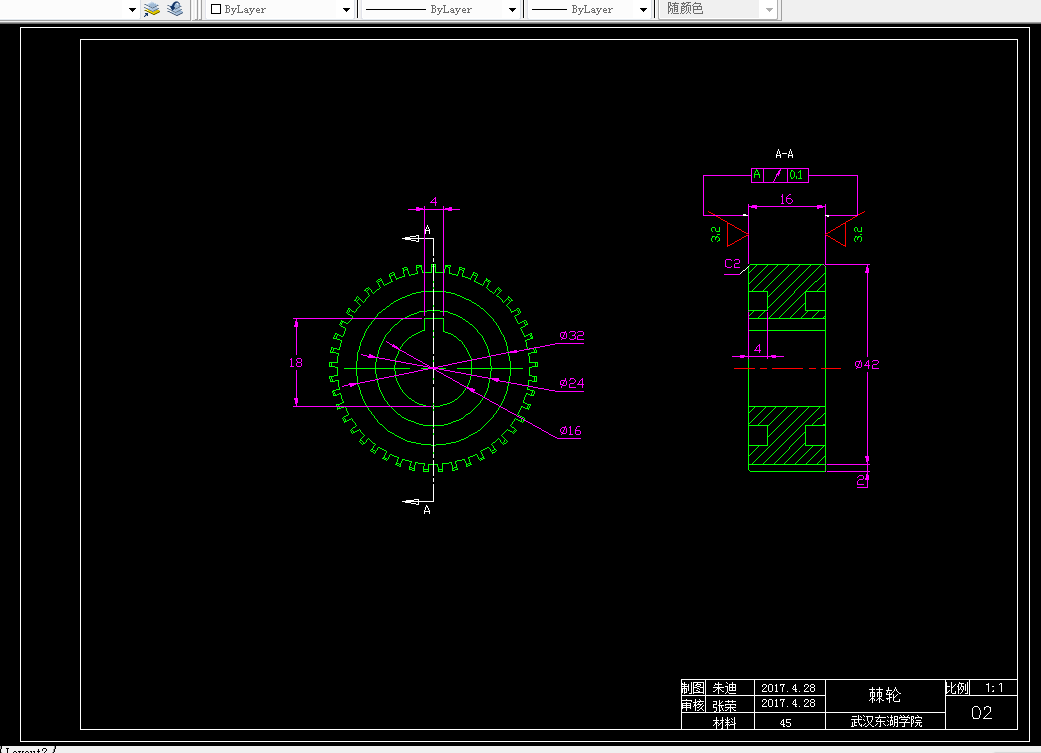Select the 18 vertical dimension text
This screenshot has width=1041, height=753.
pos(295,363)
